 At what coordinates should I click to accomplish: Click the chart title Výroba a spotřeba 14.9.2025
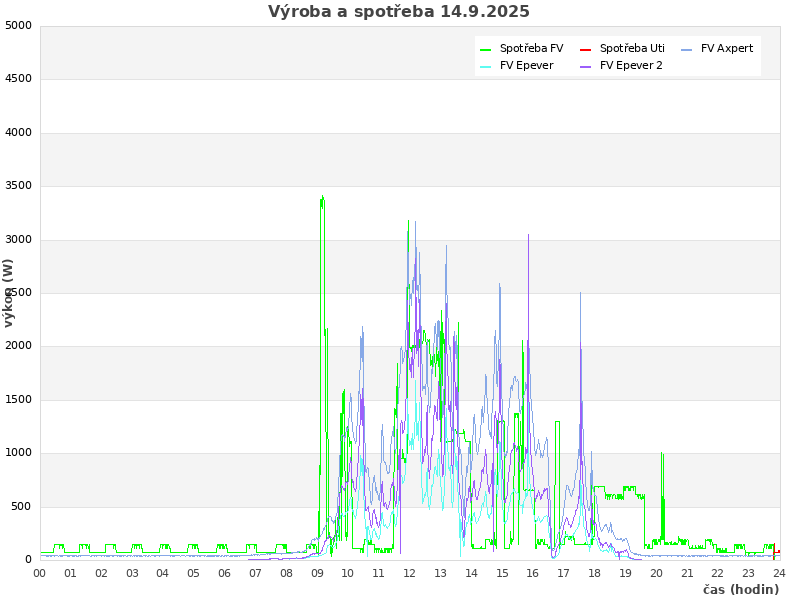coord(399,12)
